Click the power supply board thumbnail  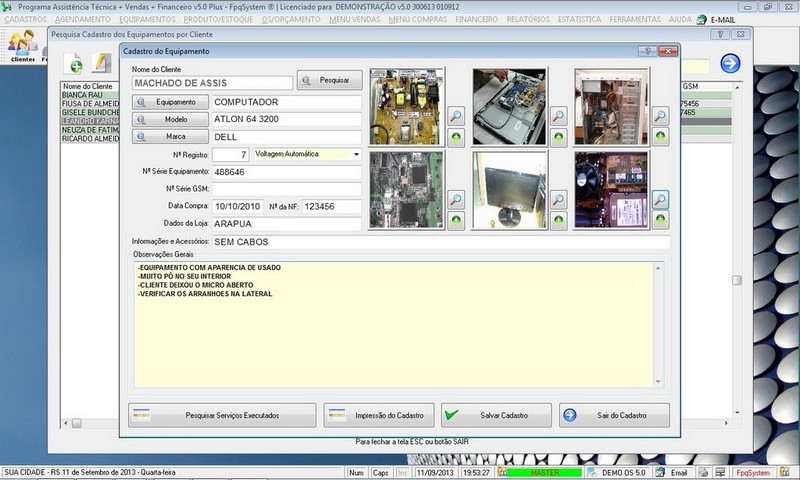[x=406, y=107]
